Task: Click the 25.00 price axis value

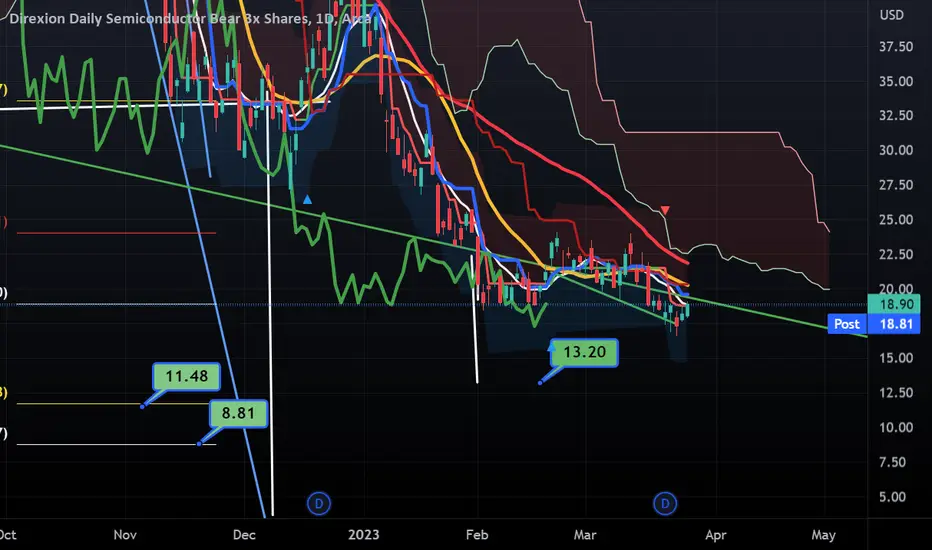Action: tap(896, 219)
